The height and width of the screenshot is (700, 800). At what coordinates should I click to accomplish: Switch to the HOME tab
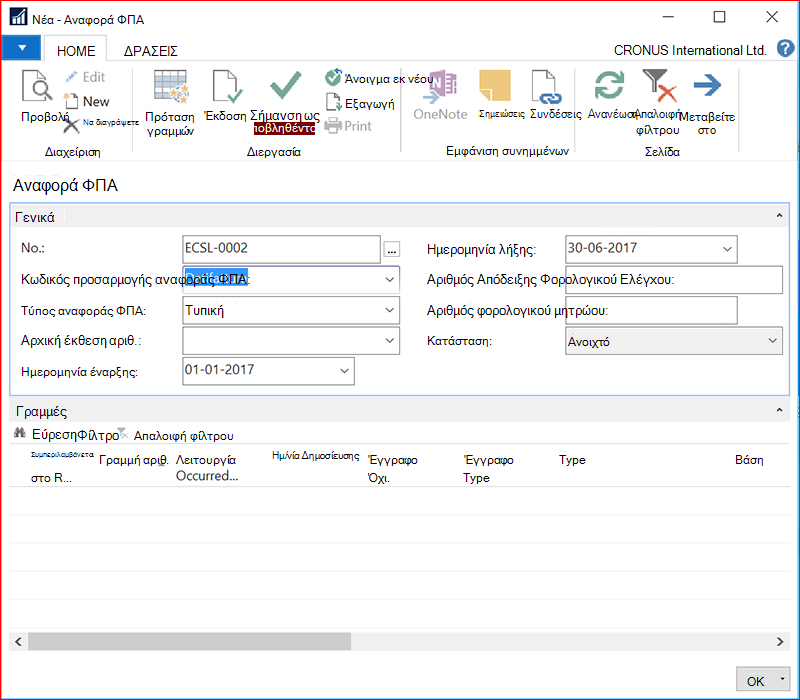pyautogui.click(x=76, y=51)
